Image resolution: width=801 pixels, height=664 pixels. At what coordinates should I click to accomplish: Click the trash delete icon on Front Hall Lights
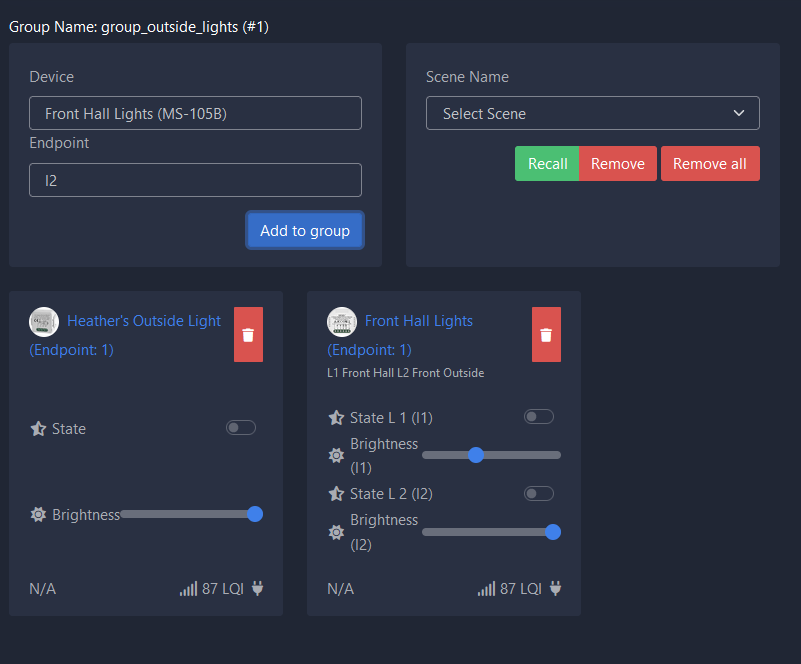[x=546, y=334]
